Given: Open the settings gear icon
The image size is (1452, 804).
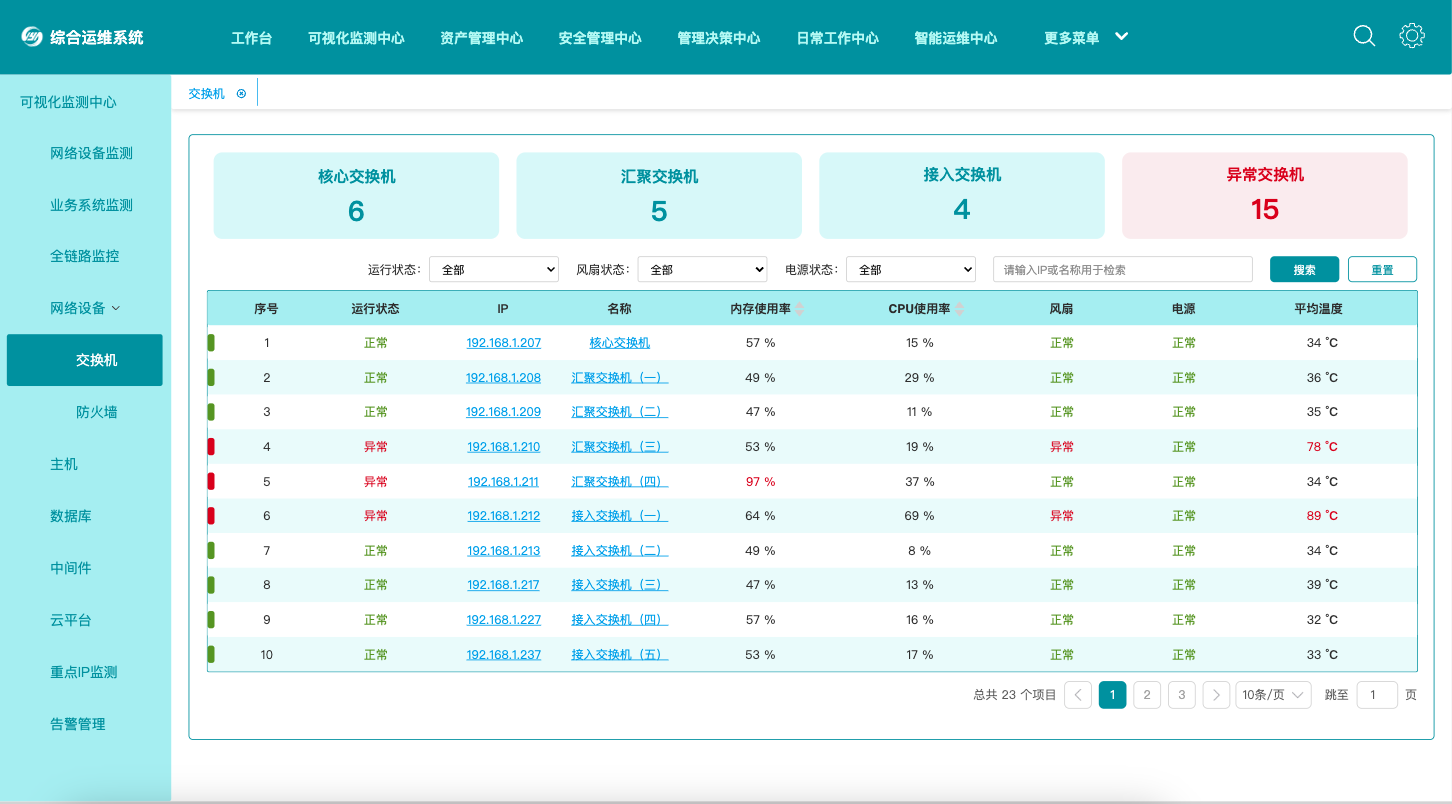Looking at the screenshot, I should pyautogui.click(x=1412, y=36).
